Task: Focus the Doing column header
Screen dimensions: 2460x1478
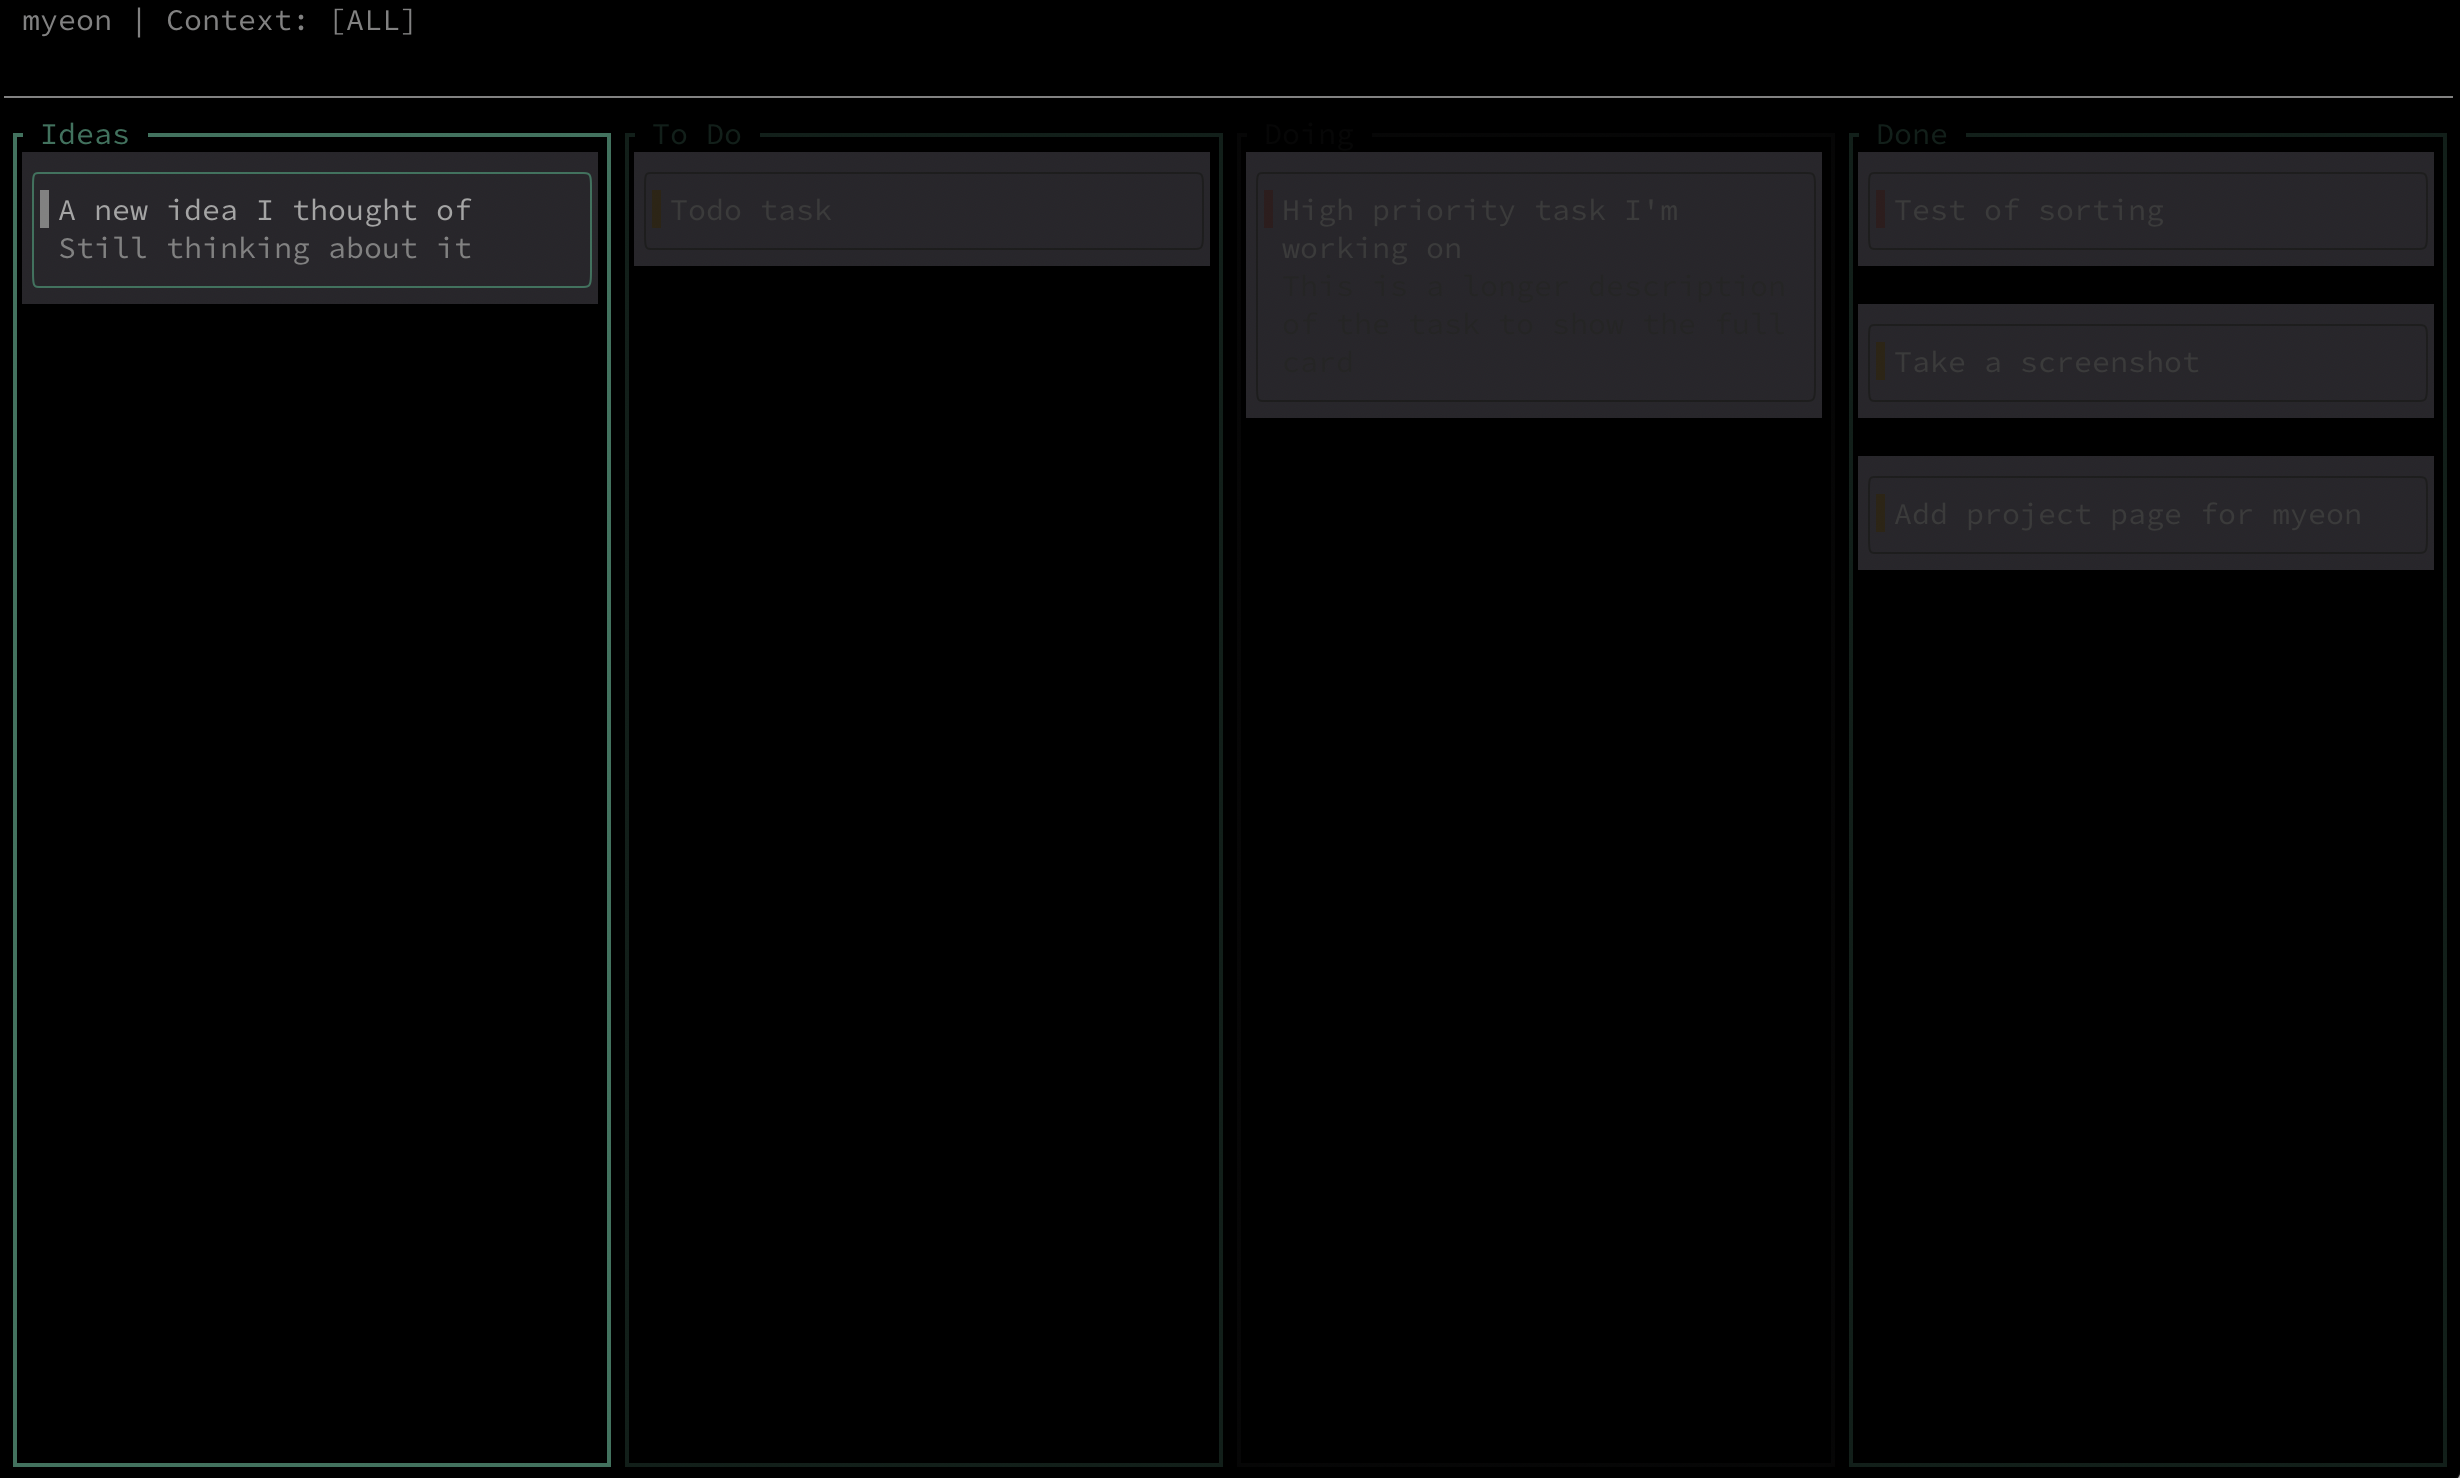Action: (1308, 135)
